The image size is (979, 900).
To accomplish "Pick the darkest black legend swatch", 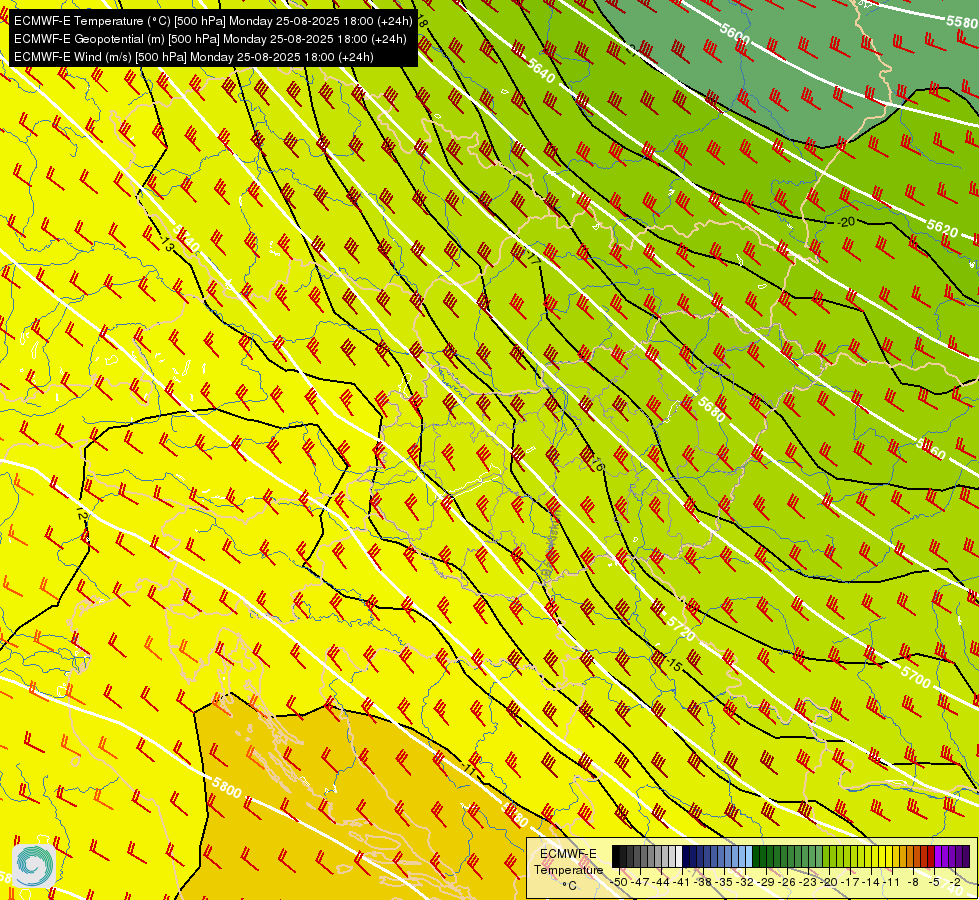I will pos(616,856).
